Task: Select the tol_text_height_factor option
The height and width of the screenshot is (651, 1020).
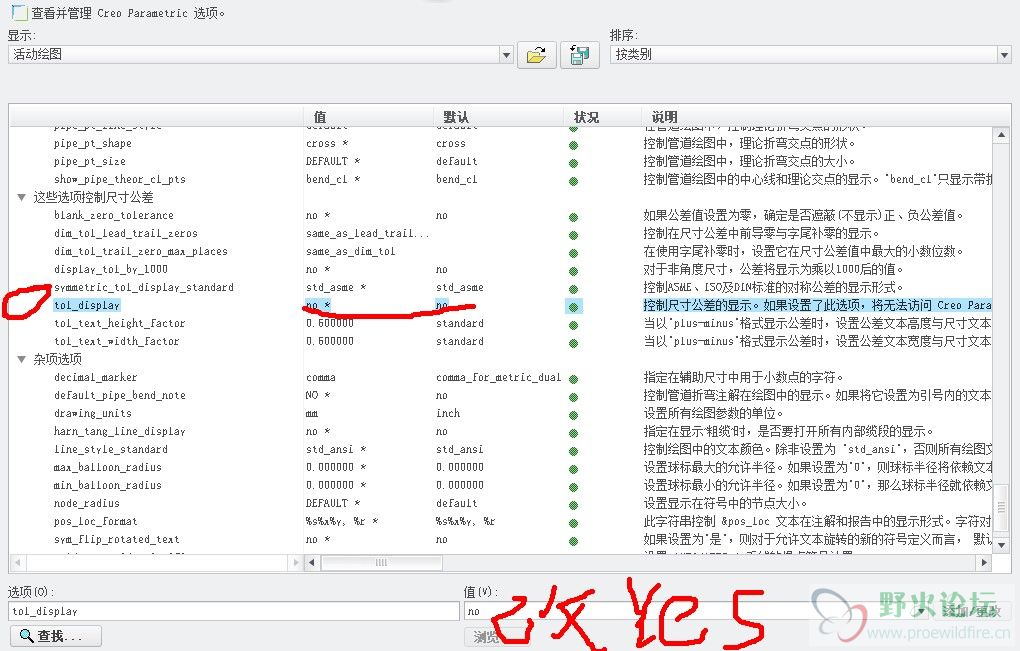Action: pyautogui.click(x=120, y=323)
